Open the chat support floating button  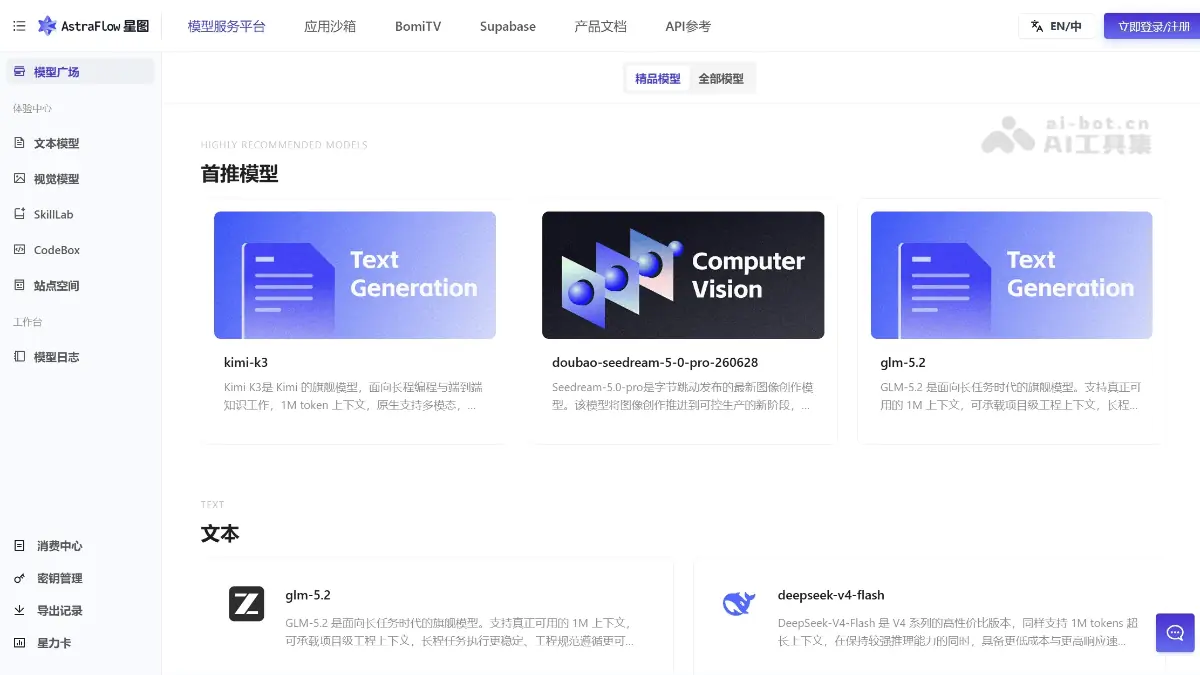click(1175, 633)
